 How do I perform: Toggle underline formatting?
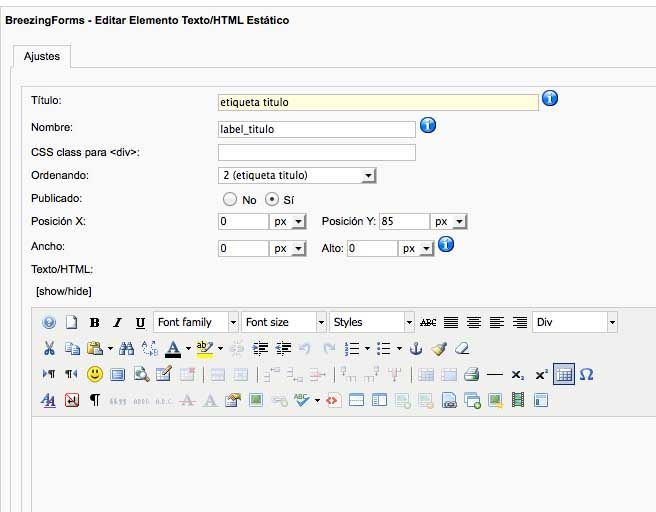point(140,323)
